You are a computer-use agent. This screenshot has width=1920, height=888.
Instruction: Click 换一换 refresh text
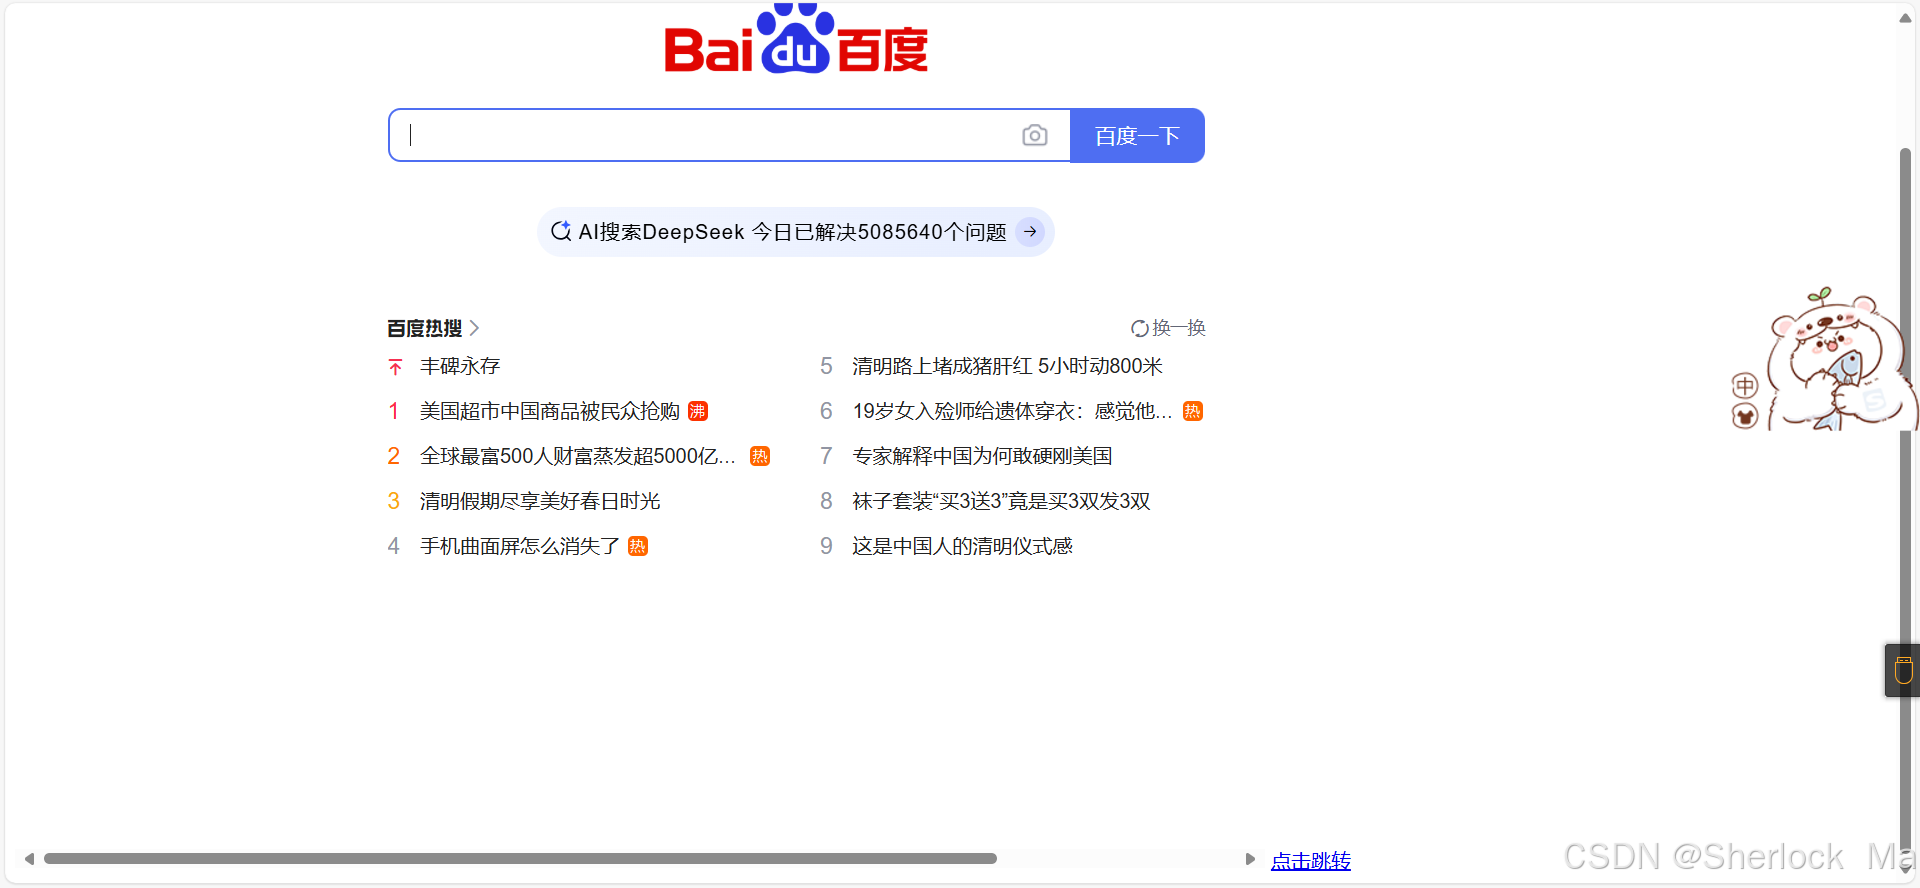click(1179, 328)
